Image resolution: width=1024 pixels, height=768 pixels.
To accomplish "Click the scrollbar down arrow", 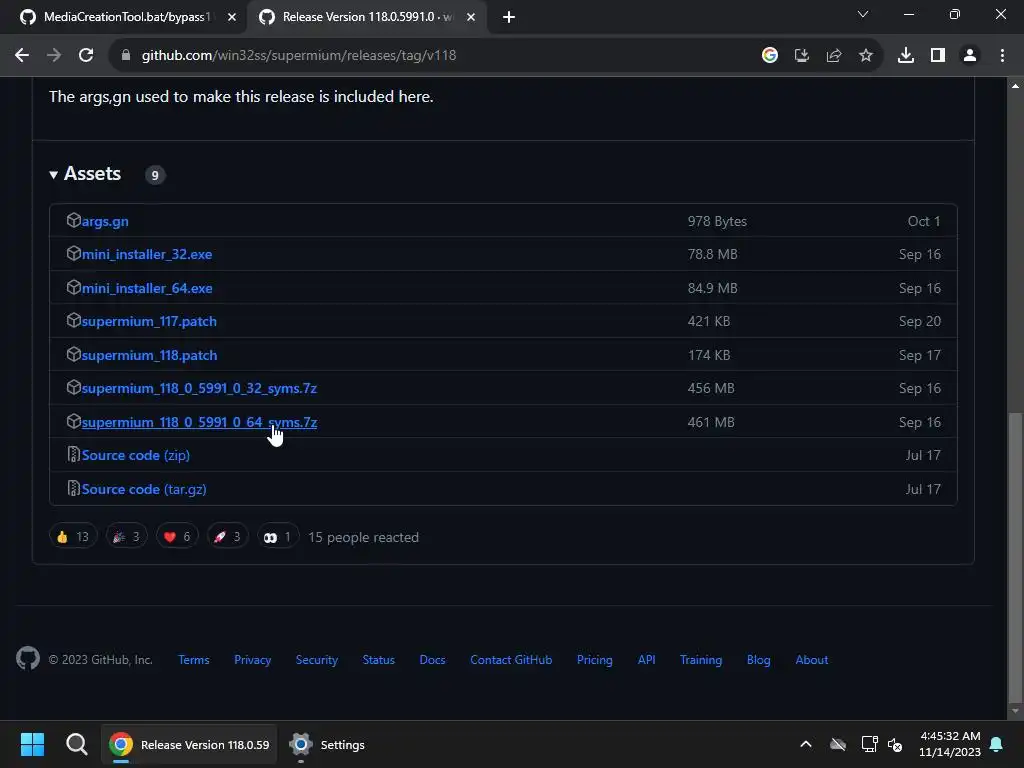I will [x=1015, y=711].
